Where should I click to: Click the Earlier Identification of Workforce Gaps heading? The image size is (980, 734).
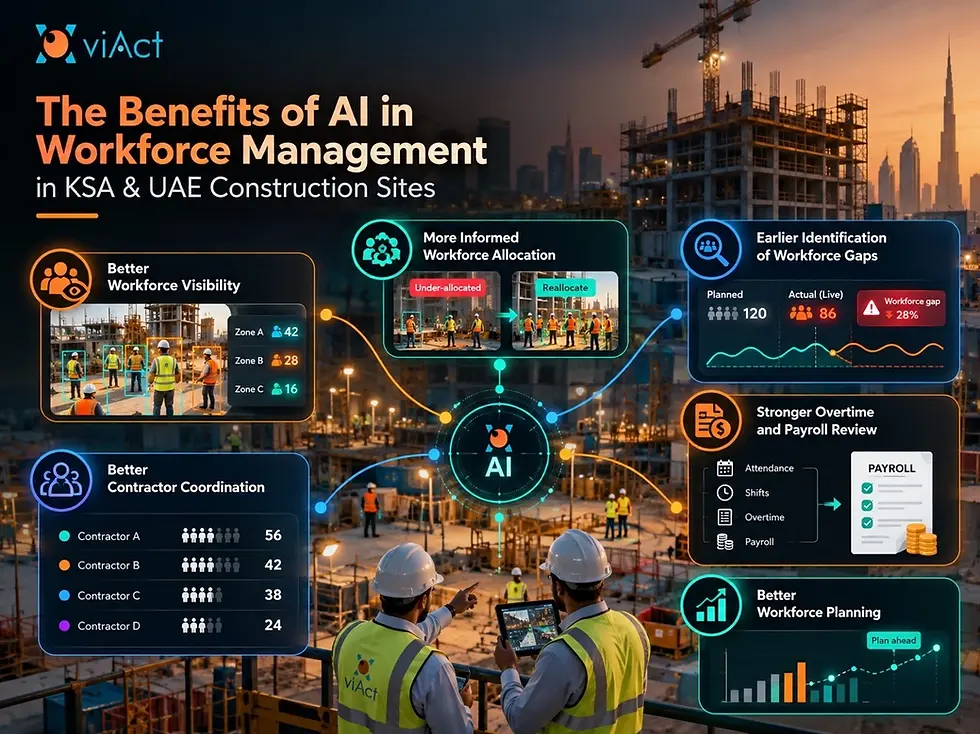(x=821, y=246)
